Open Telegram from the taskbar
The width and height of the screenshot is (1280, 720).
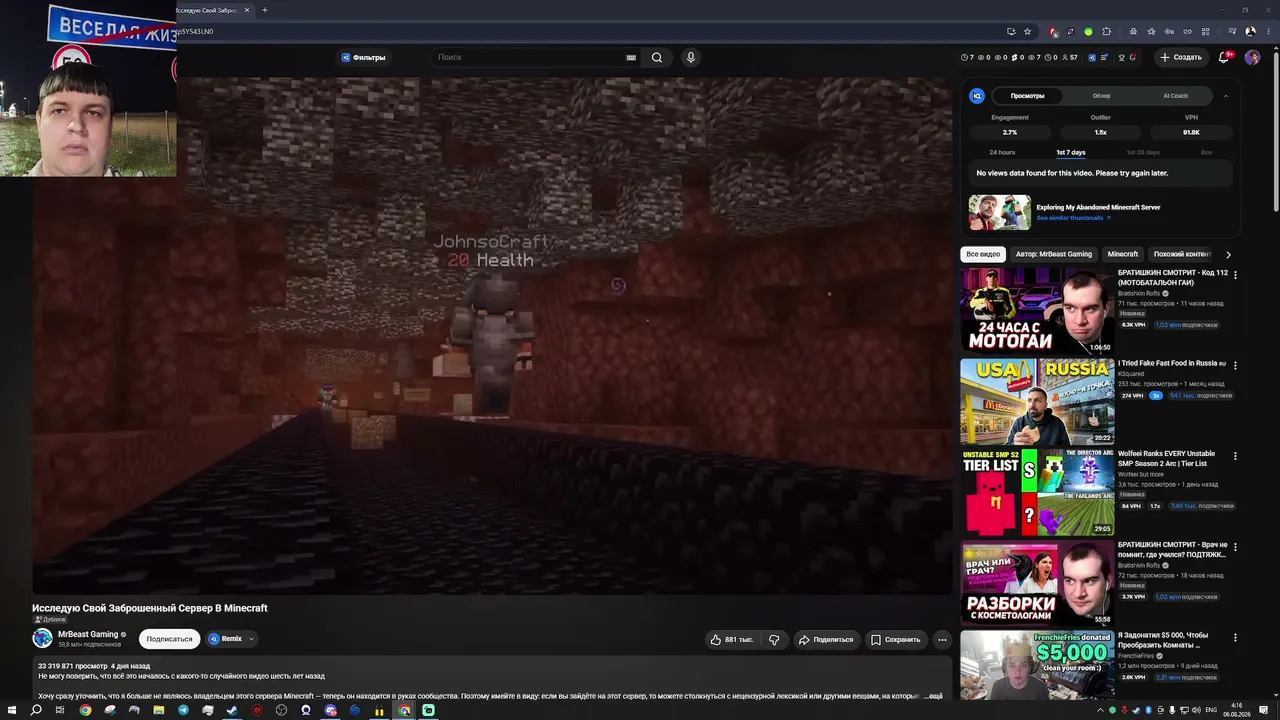pos(183,710)
